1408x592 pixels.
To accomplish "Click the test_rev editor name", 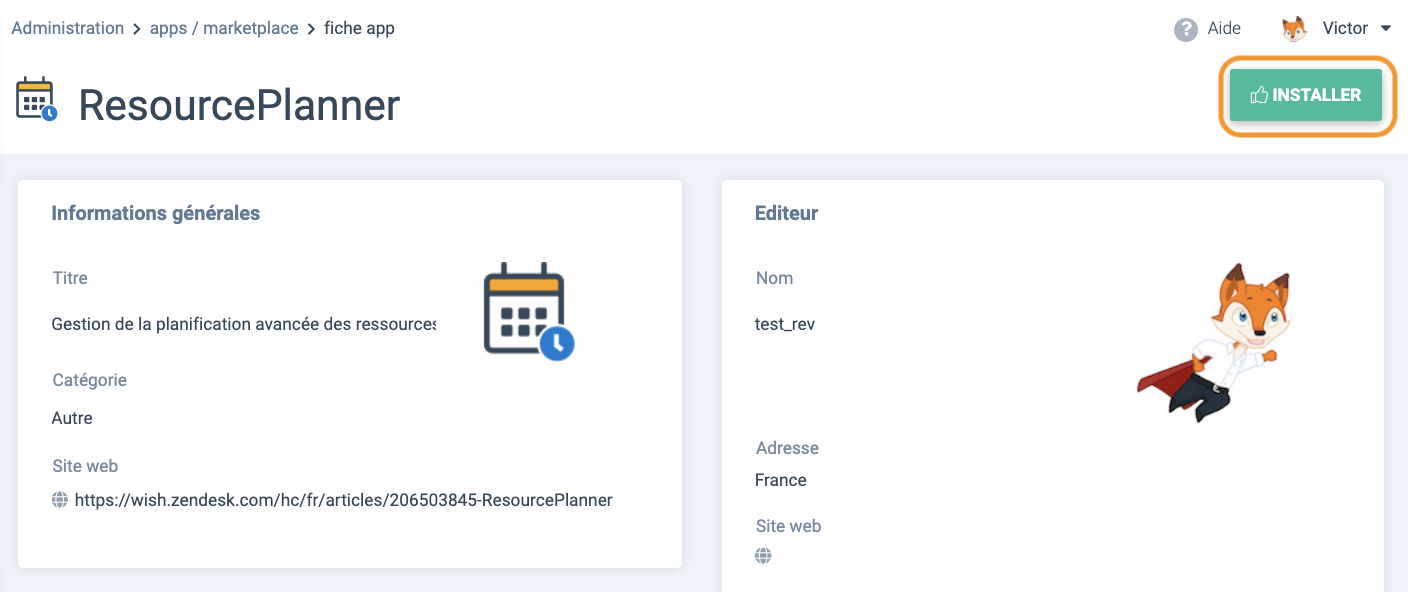I will (x=785, y=324).
